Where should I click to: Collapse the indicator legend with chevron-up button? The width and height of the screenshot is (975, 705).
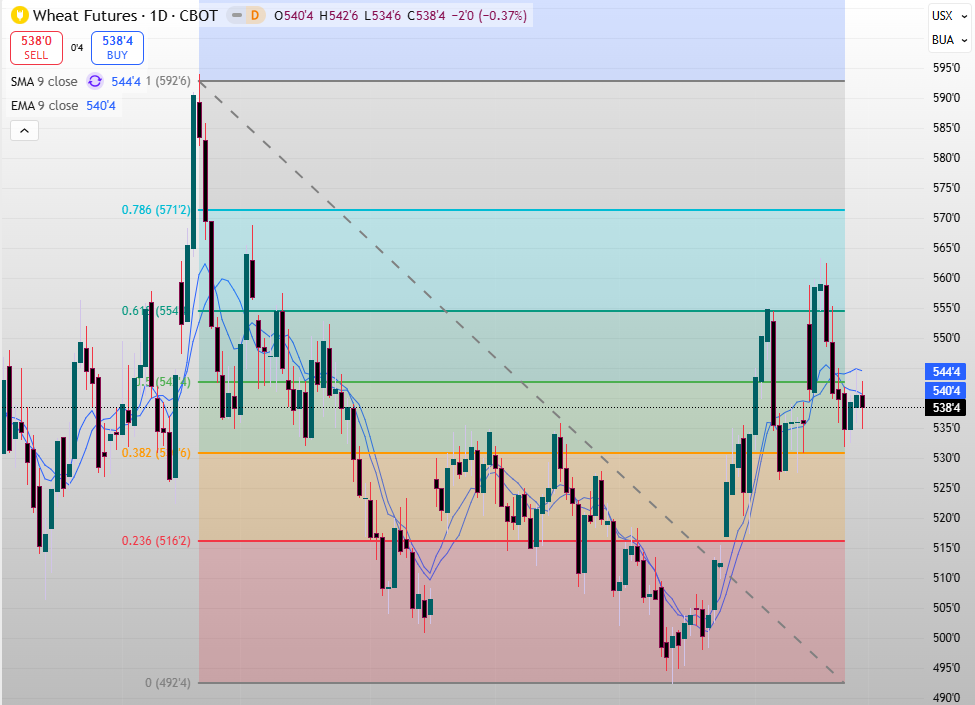(x=24, y=130)
